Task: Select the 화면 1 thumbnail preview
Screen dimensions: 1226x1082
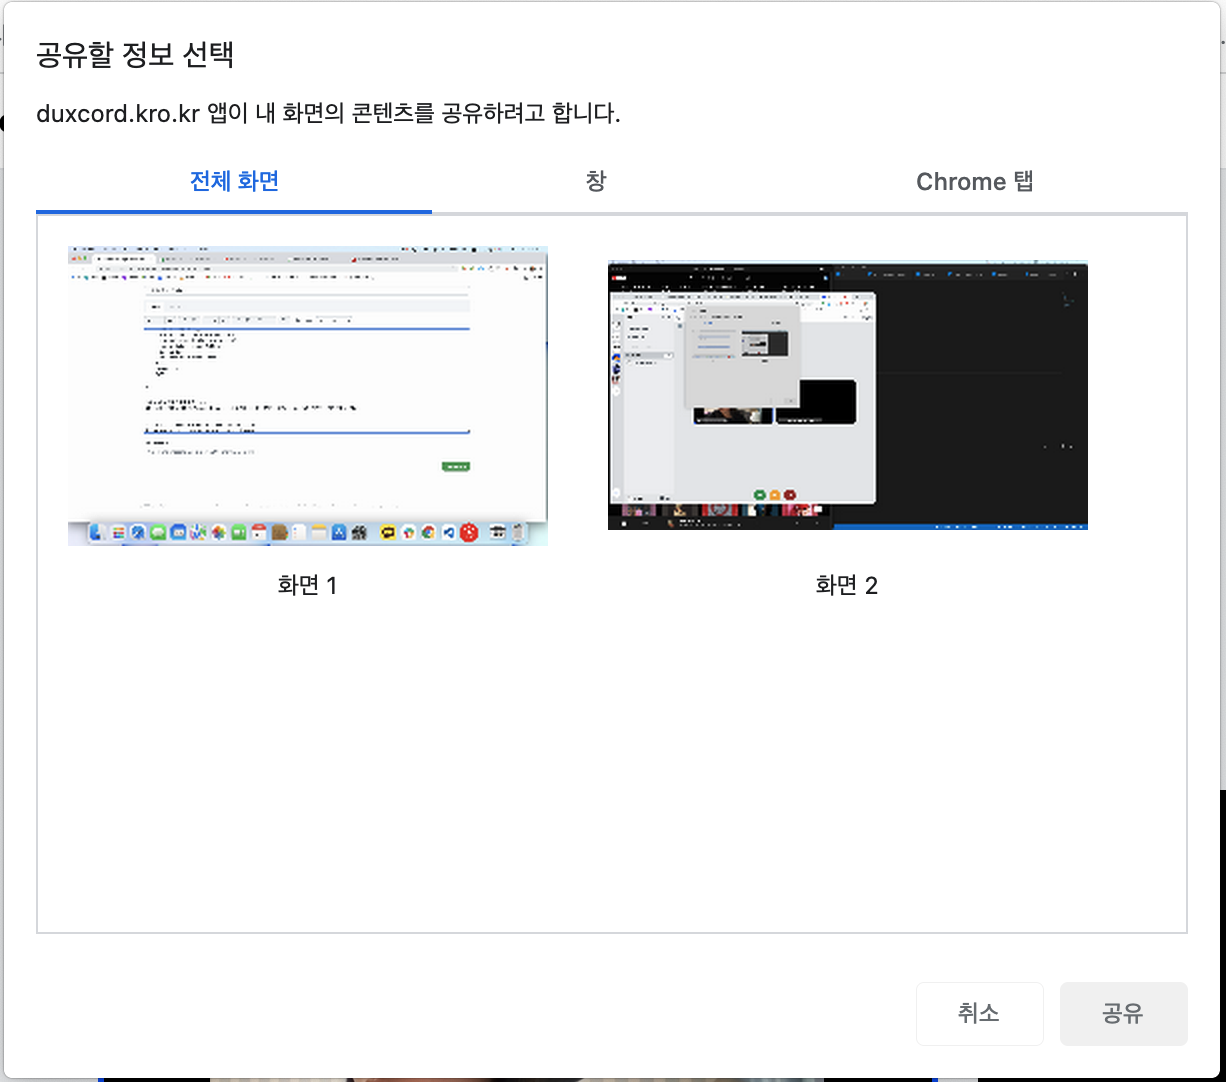Action: pos(308,395)
